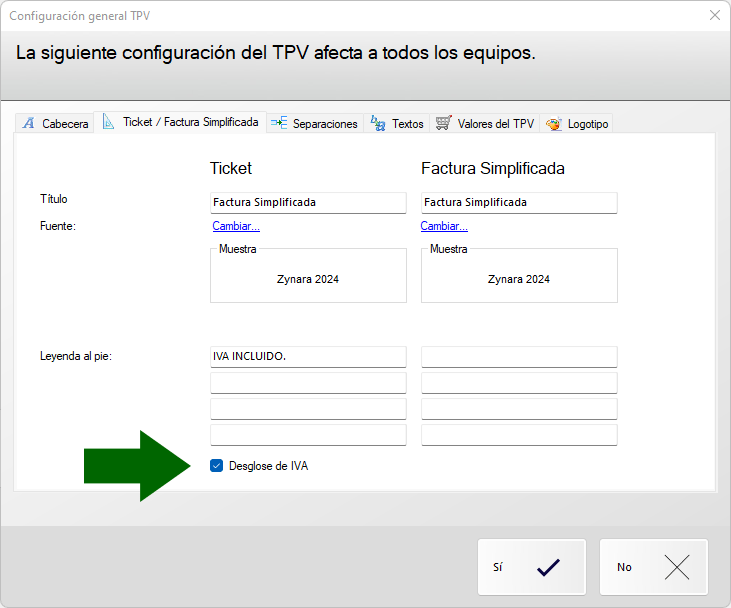This screenshot has width=731, height=608.
Task: Close the Configuración general TPV dialog
Action: pos(714,16)
